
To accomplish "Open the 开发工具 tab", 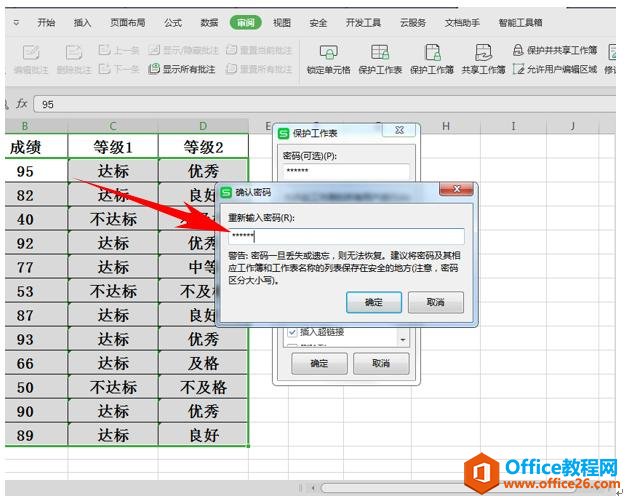I will (x=363, y=23).
